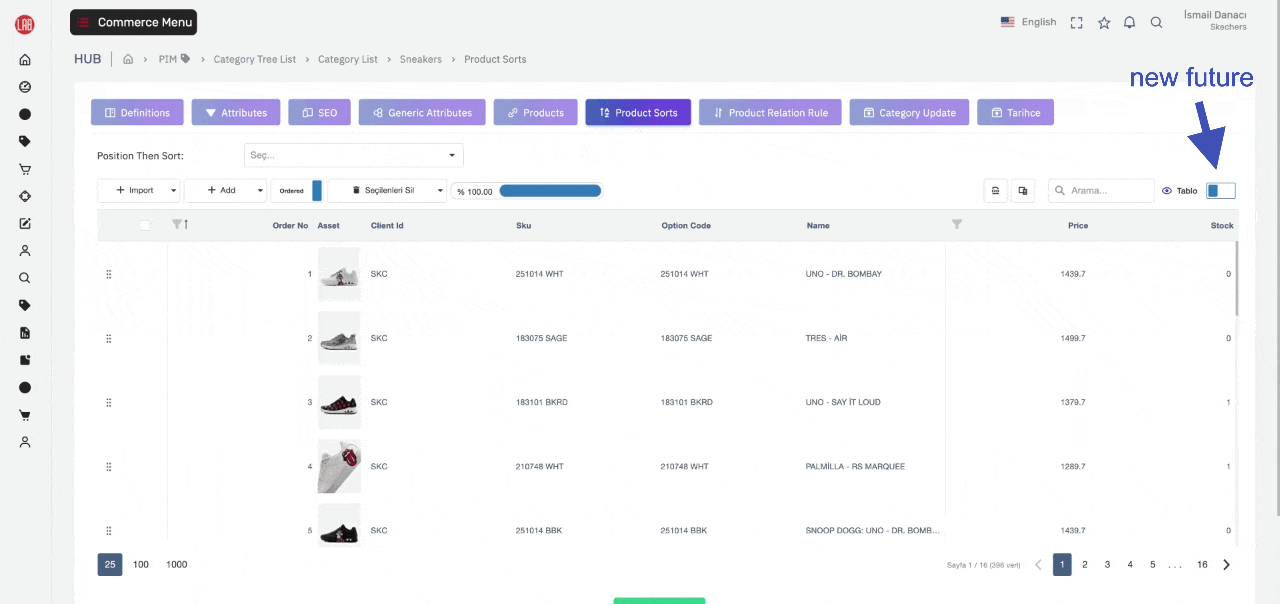Click the document file export icon button
The image size is (1280, 604).
tap(995, 191)
